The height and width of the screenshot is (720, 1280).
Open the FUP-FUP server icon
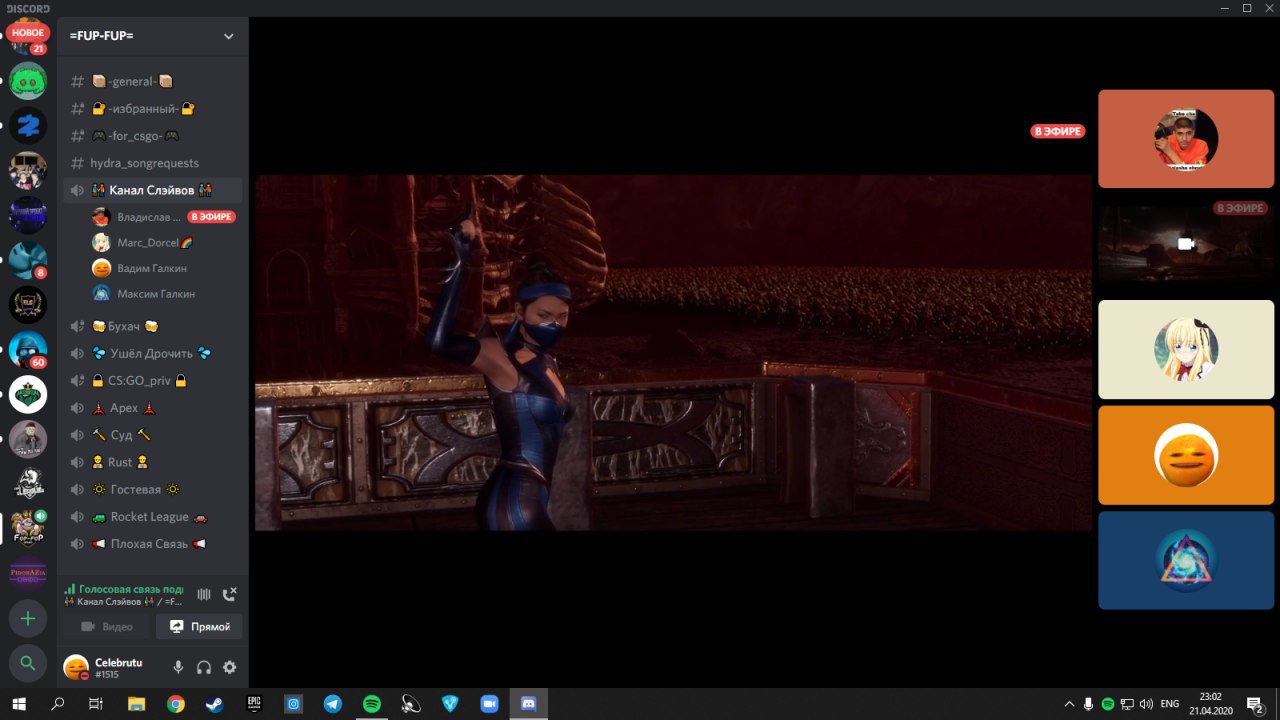pyautogui.click(x=28, y=528)
